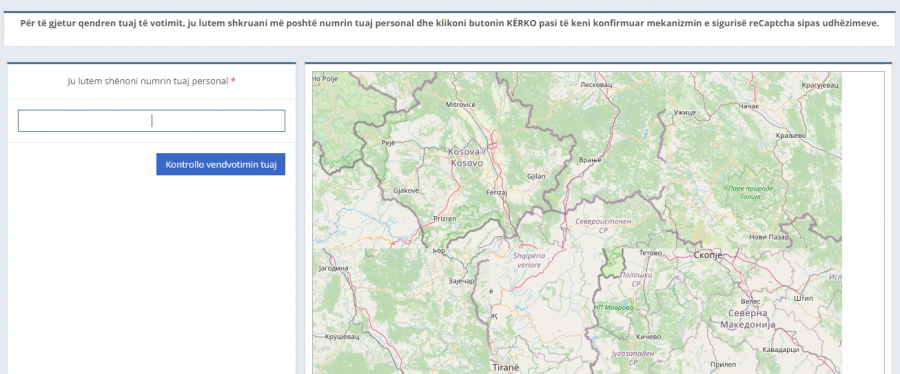This screenshot has height=374, width=900.
Task: Click Gjilan on the map
Action: (536, 176)
